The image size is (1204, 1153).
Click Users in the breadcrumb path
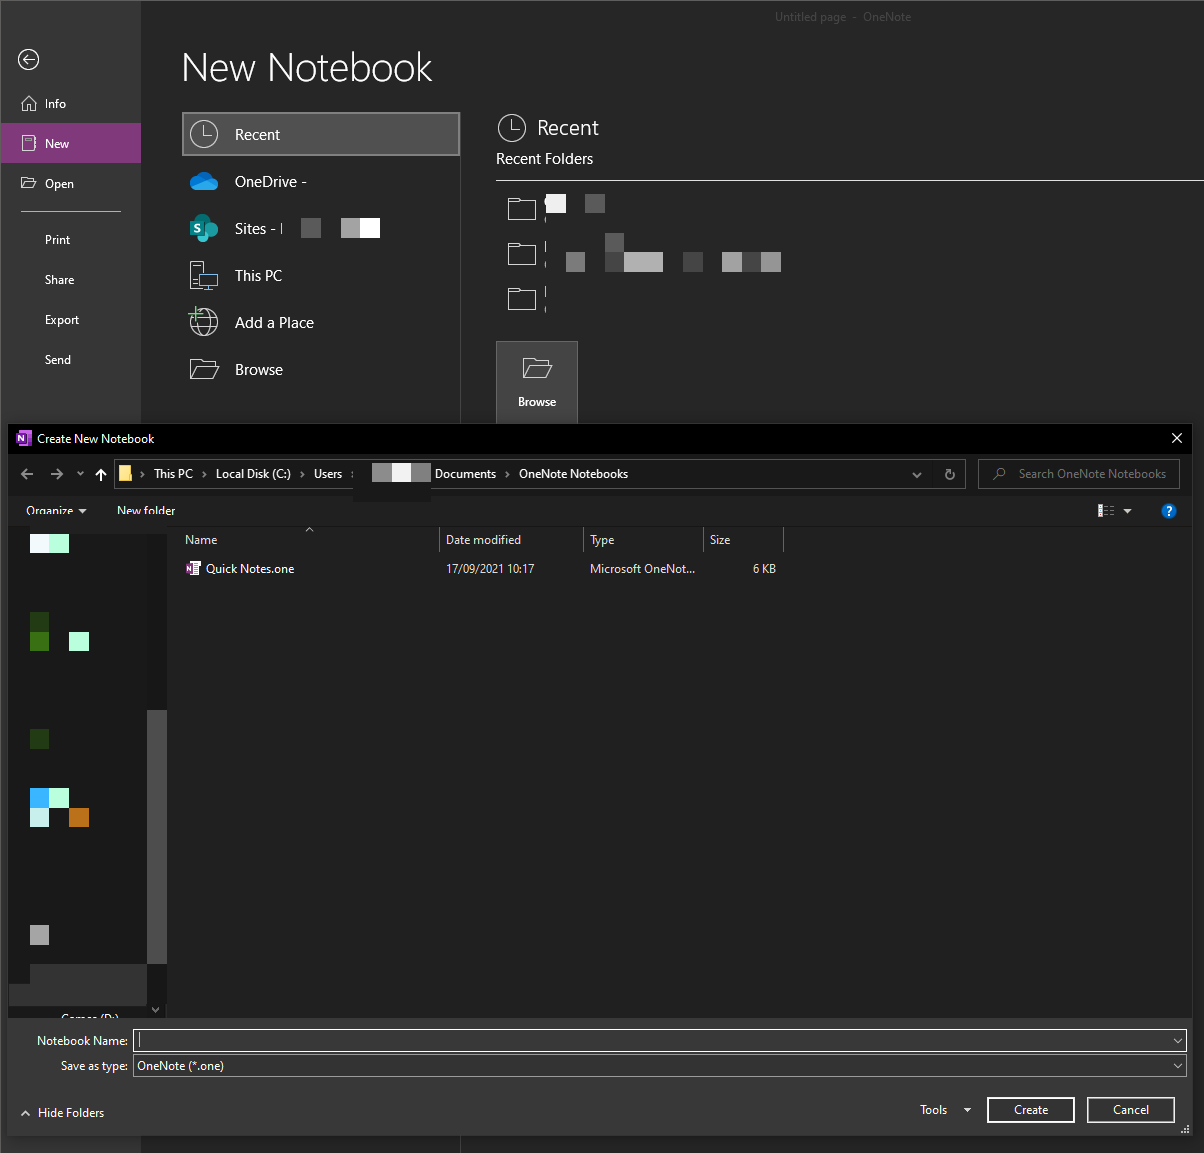[x=328, y=474]
